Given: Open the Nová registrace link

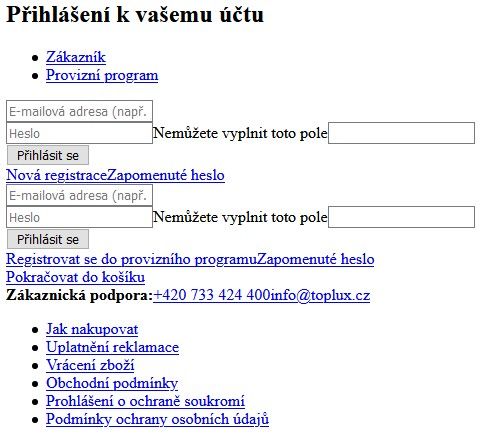Looking at the screenshot, I should [x=56, y=175].
